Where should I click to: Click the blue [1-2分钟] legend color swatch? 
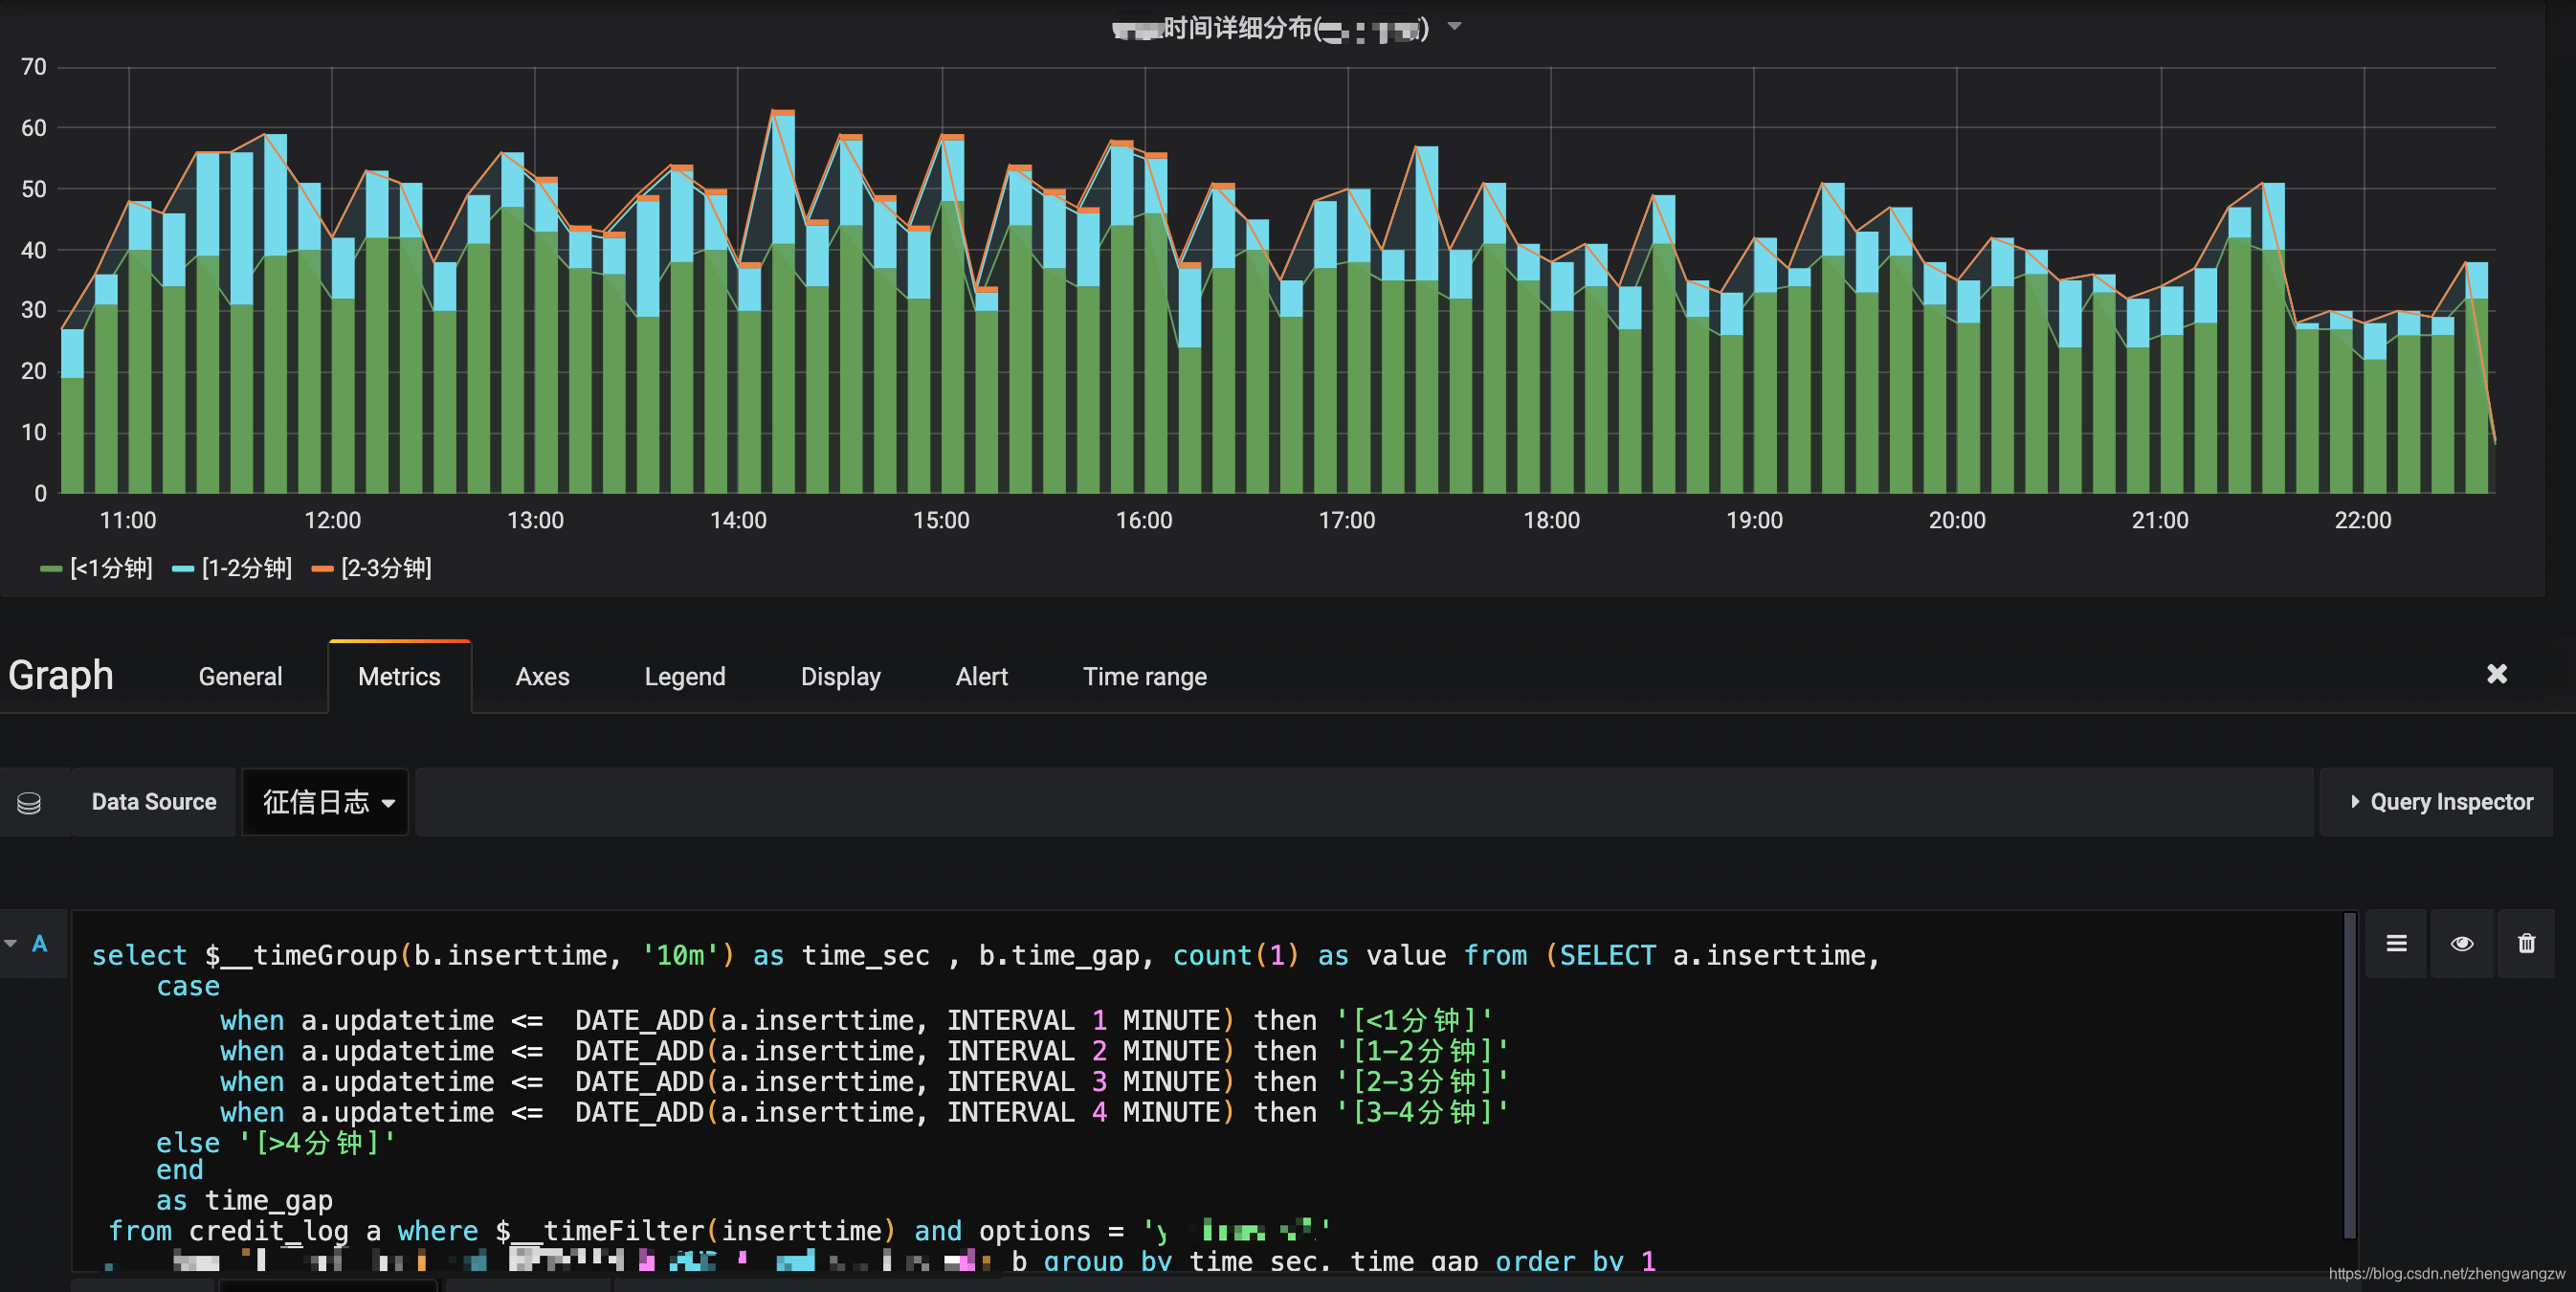[183, 569]
